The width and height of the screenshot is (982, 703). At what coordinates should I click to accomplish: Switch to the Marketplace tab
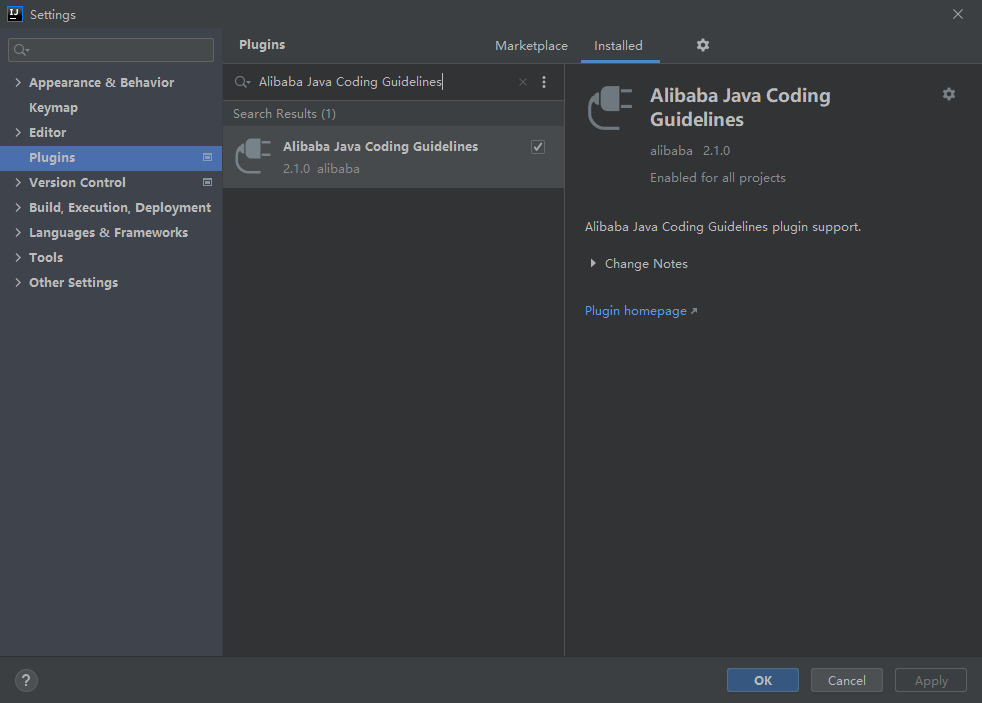(531, 46)
